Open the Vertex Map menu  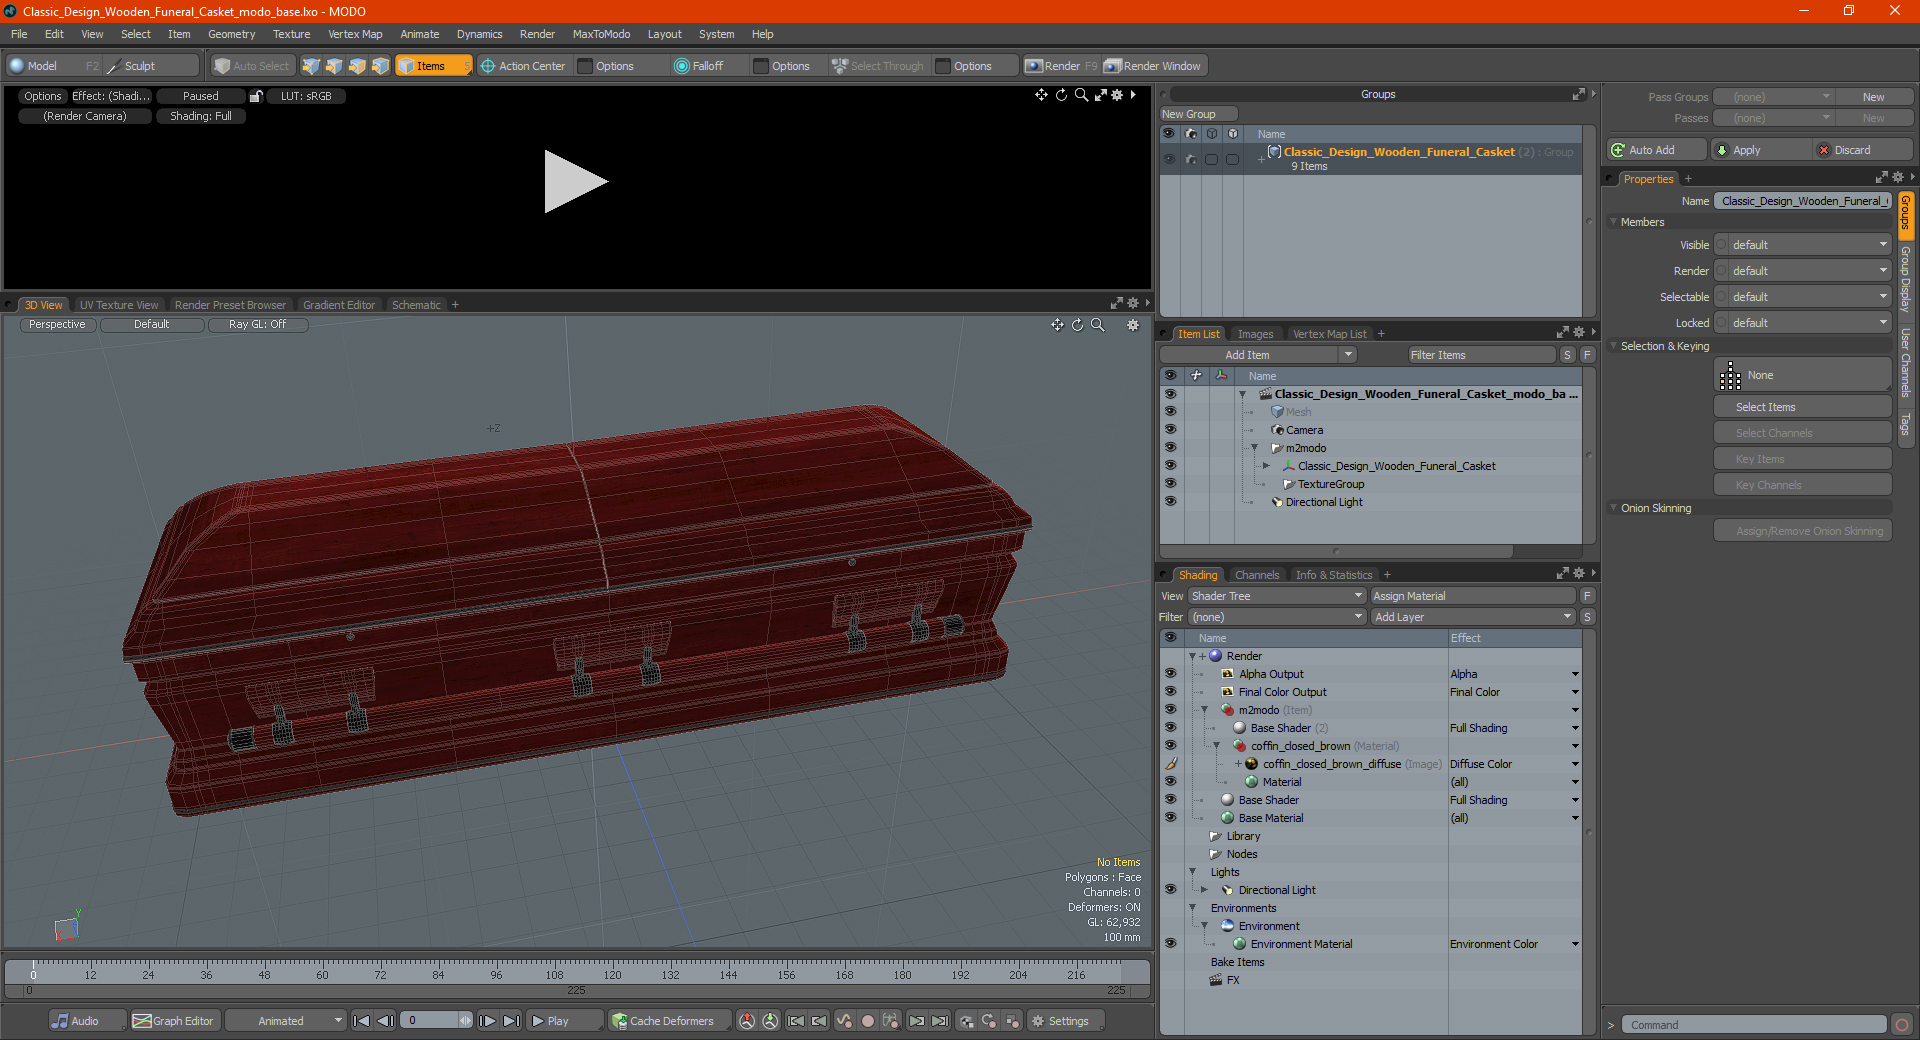(x=355, y=34)
